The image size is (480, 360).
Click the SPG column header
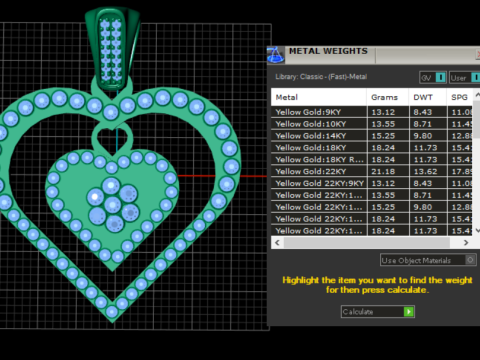pos(460,97)
